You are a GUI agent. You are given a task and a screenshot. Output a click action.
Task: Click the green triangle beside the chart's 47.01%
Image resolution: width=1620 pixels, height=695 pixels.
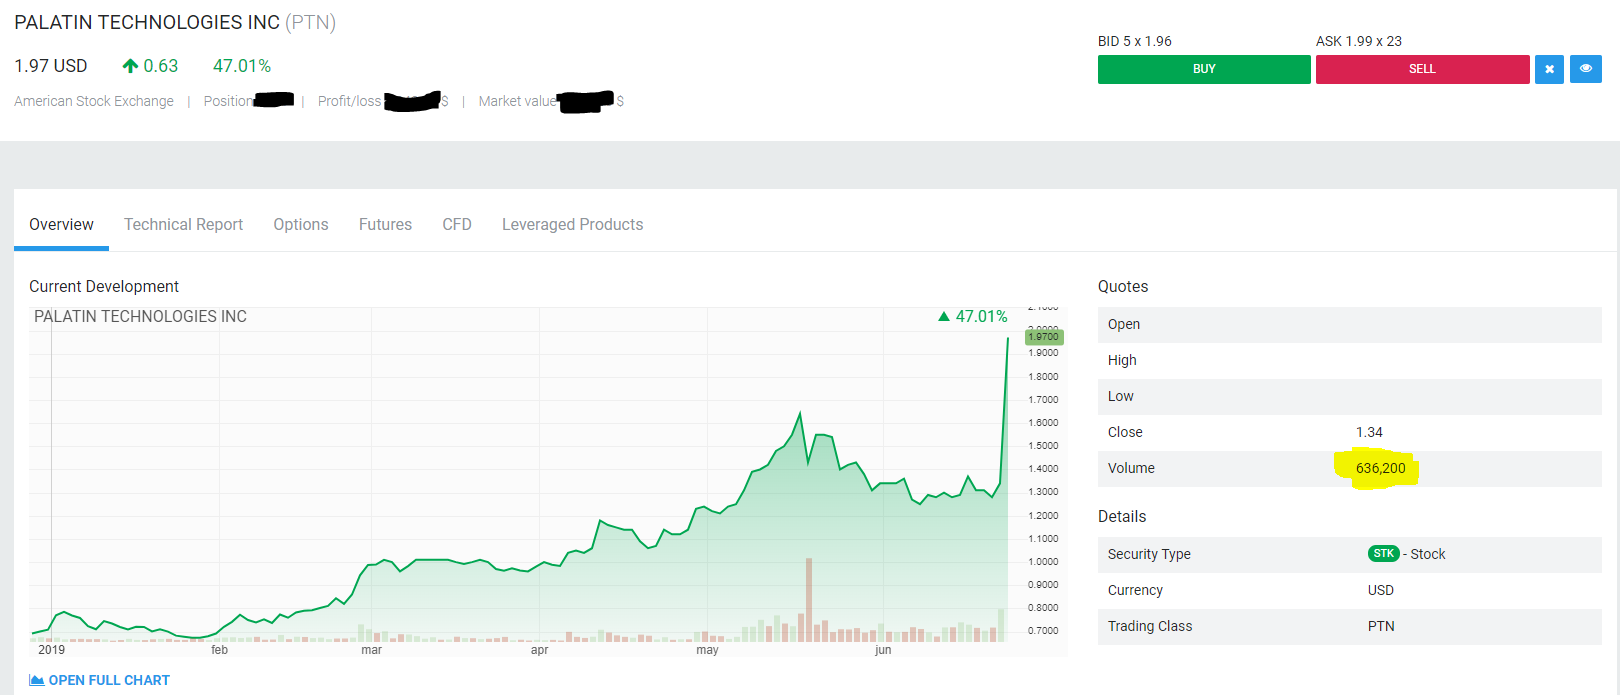pos(943,317)
